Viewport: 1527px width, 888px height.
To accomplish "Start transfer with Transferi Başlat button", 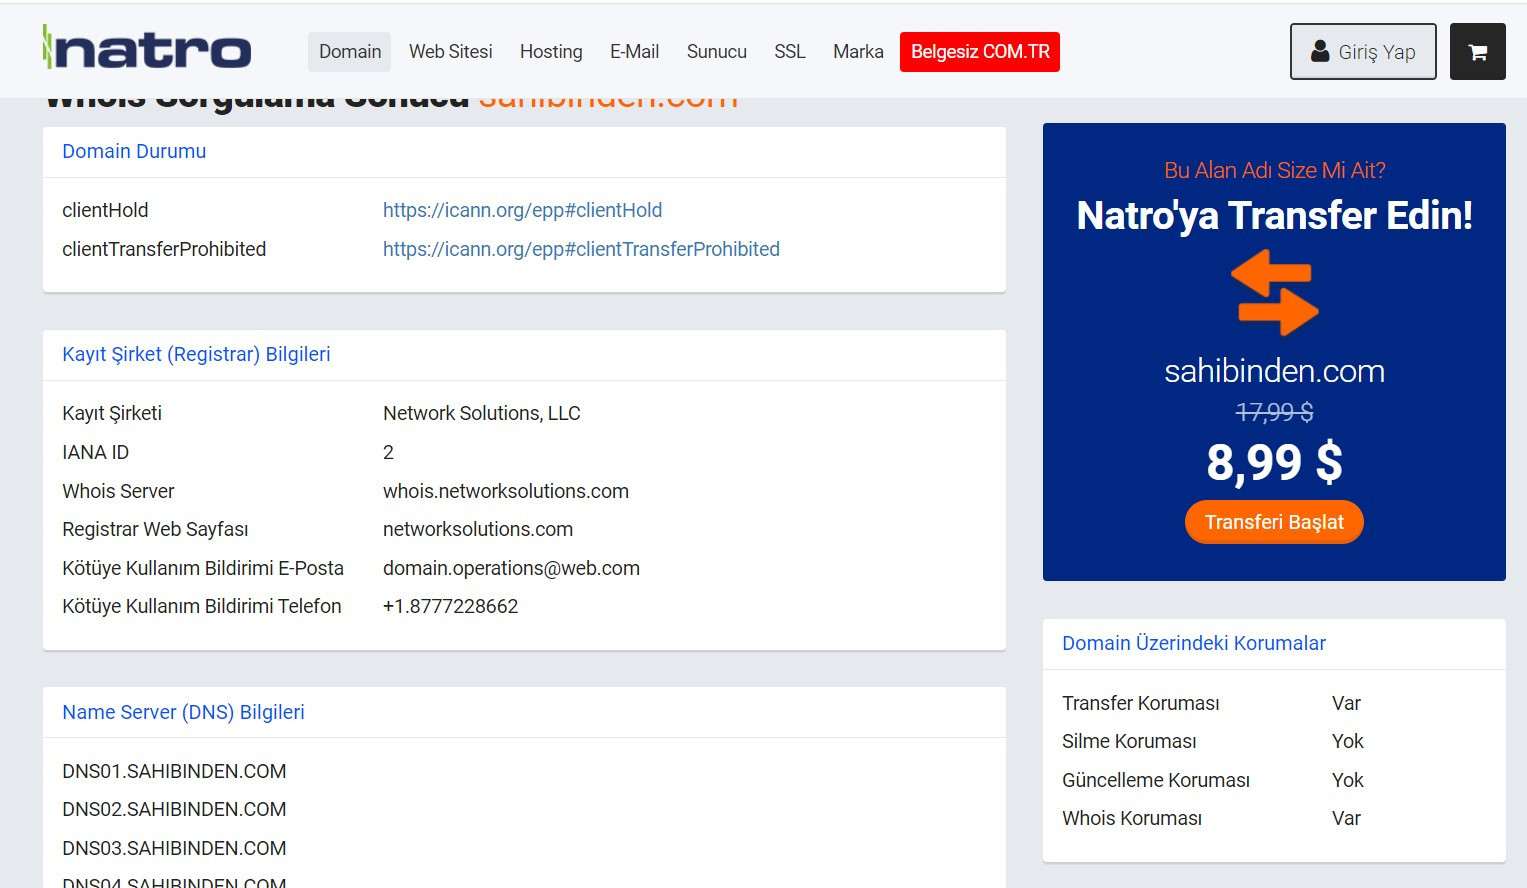I will click(1274, 522).
